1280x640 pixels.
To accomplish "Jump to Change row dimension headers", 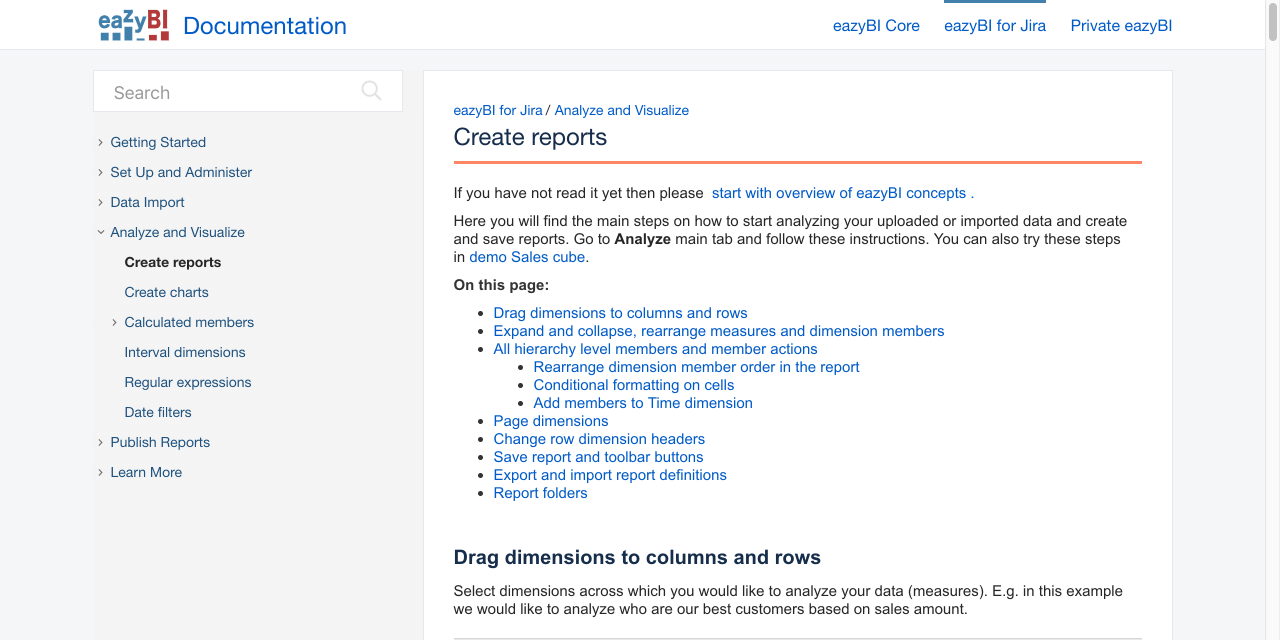I will [x=599, y=439].
